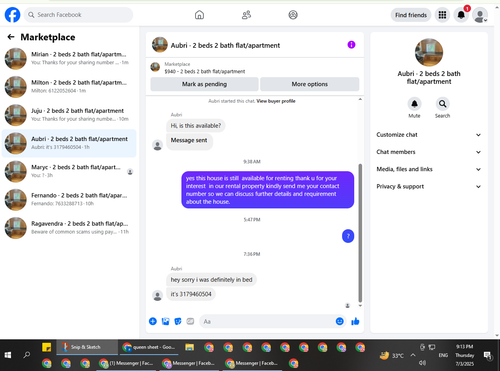Expand the Privacy & support section
The width and height of the screenshot is (500, 371).
click(x=429, y=187)
